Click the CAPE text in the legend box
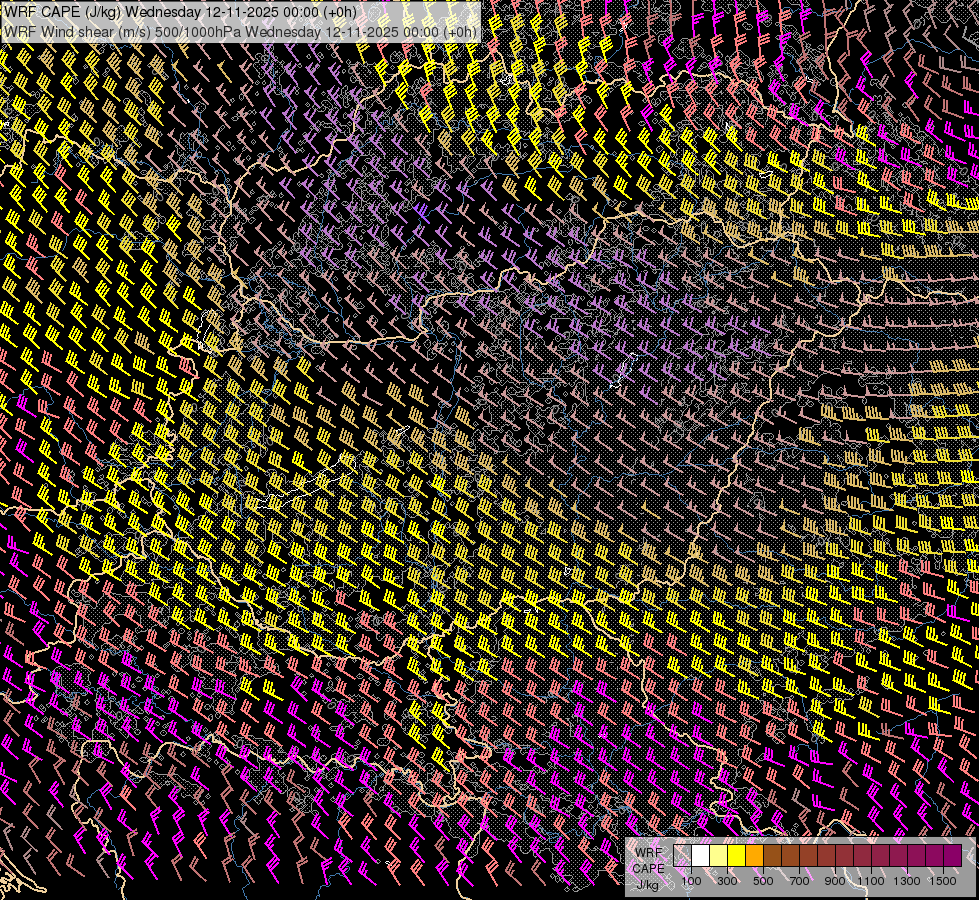This screenshot has width=979, height=900. point(648,868)
